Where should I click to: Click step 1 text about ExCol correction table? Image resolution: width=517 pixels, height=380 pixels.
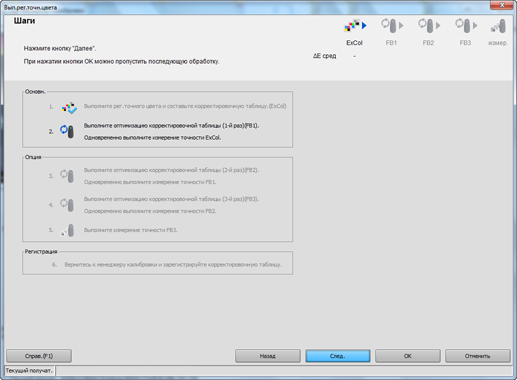(185, 106)
